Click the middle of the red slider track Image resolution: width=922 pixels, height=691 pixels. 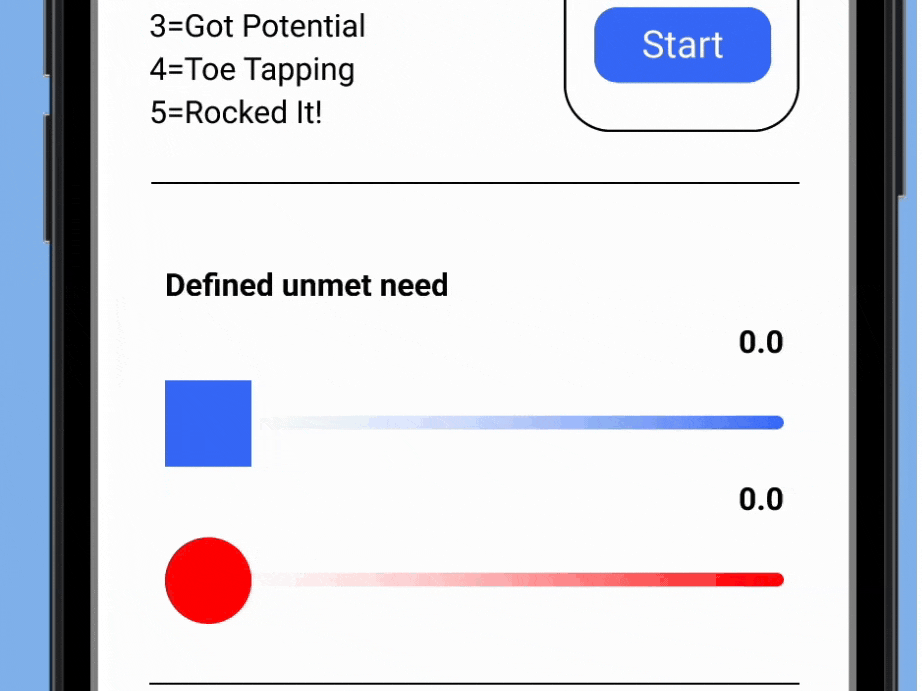tap(522, 580)
